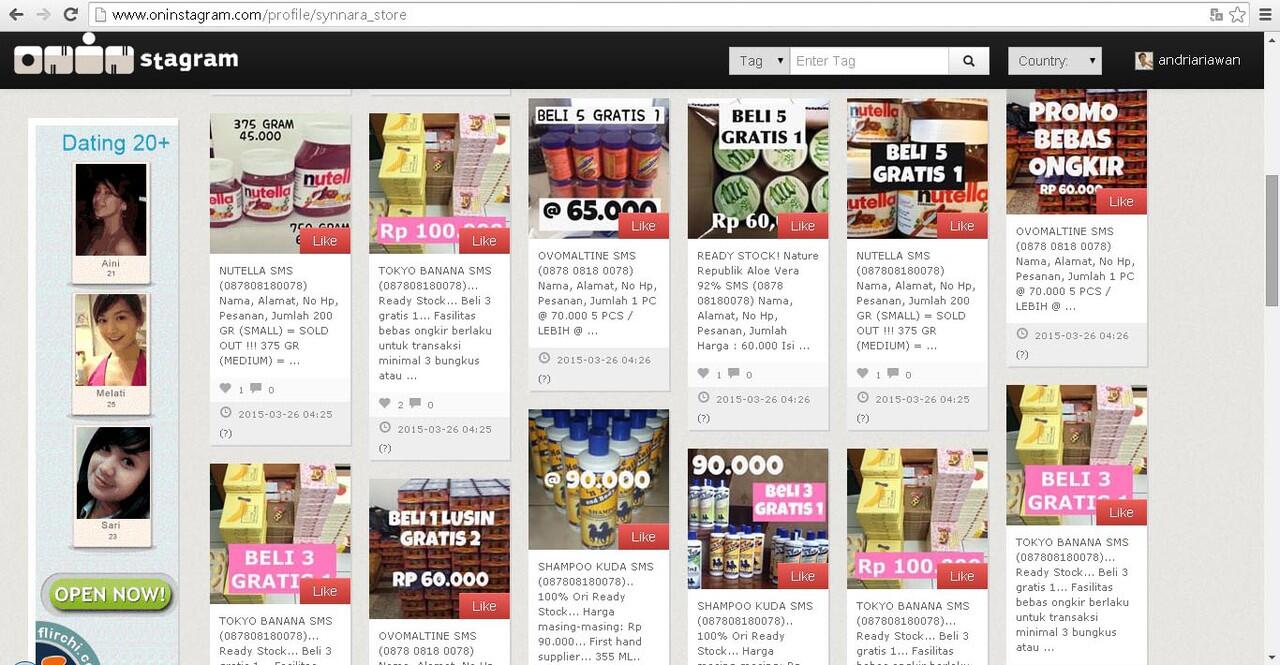Click Aini's photo in Dating ad
Viewport: 1280px width, 665px height.
111,209
